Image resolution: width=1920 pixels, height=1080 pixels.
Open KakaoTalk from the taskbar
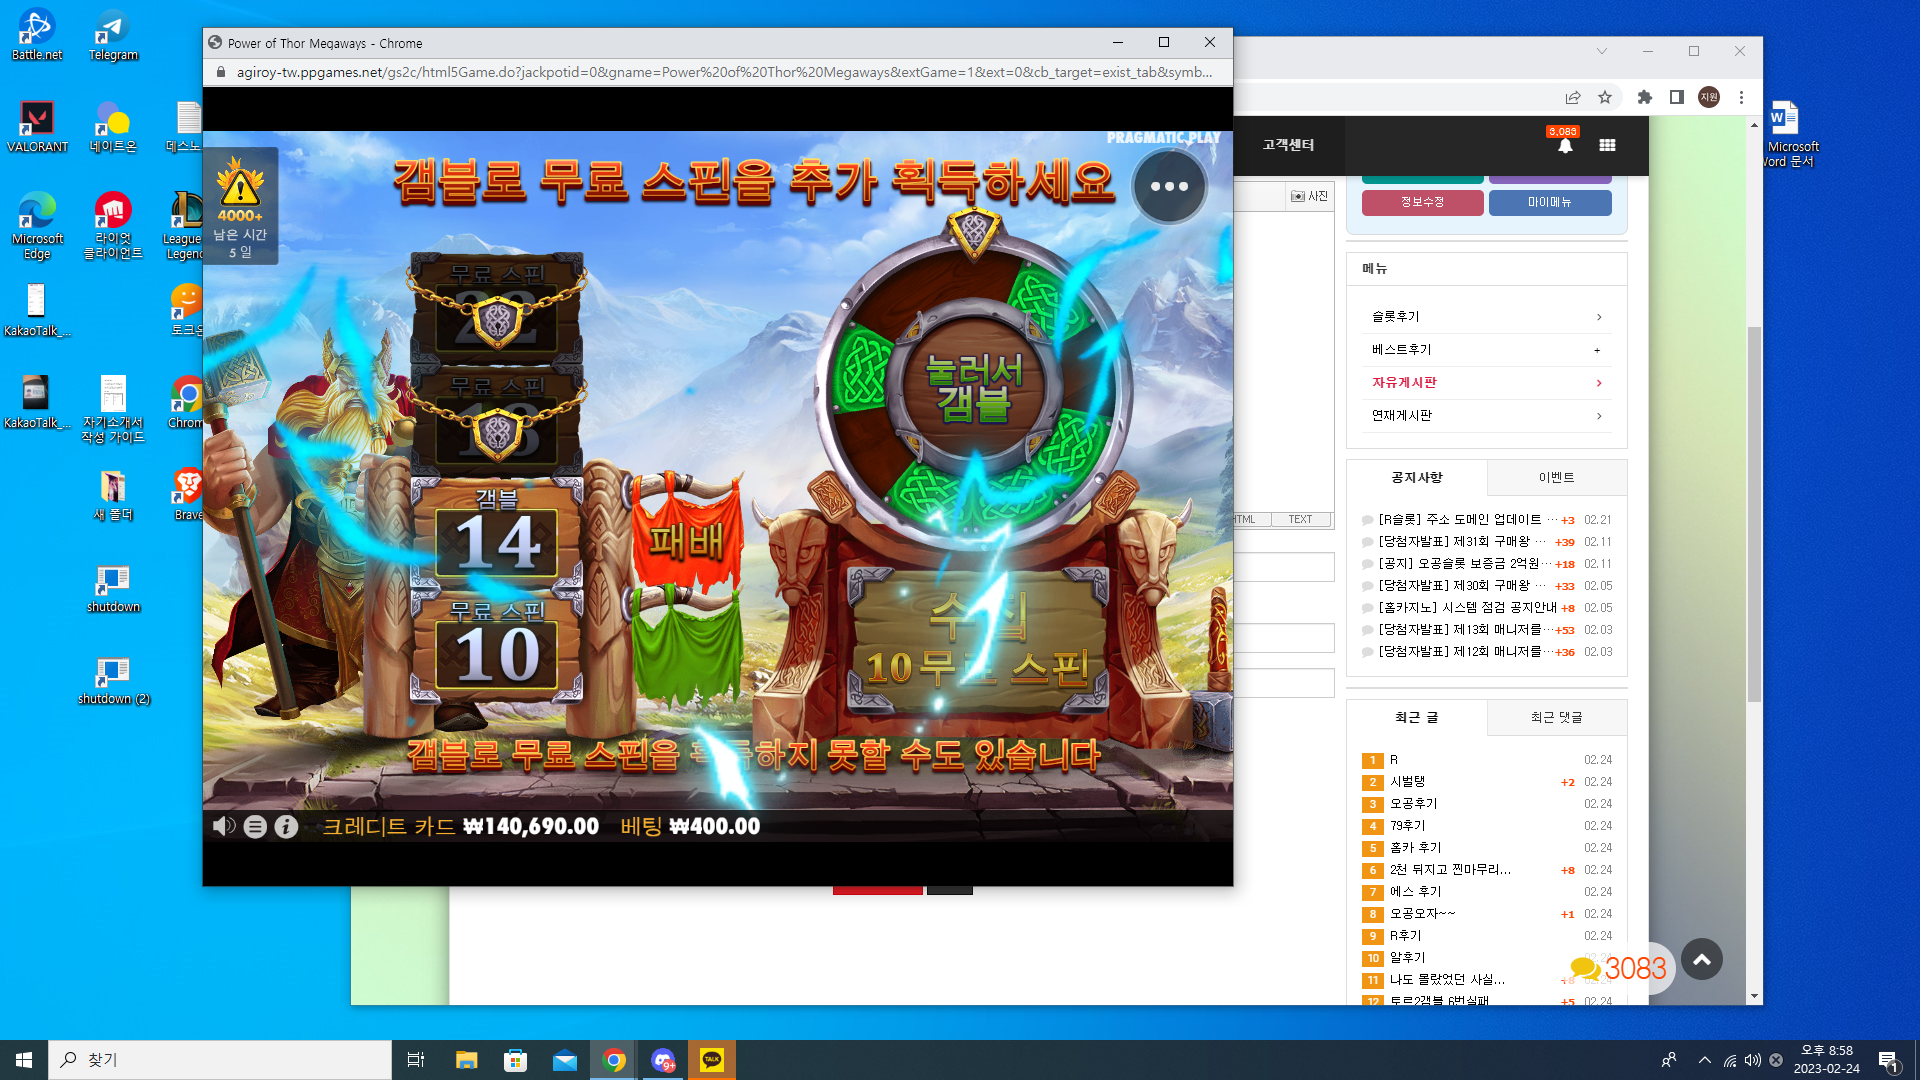tap(712, 1060)
